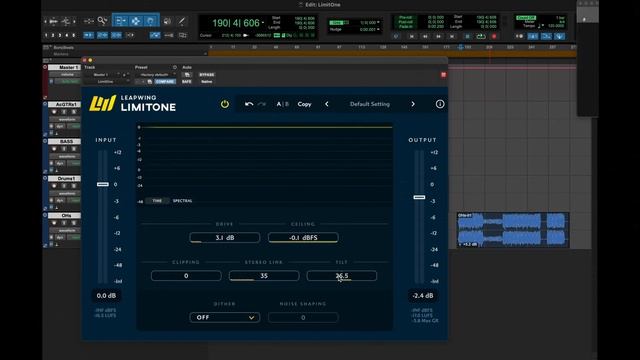Click the plugin automation enable icon

[187, 75]
